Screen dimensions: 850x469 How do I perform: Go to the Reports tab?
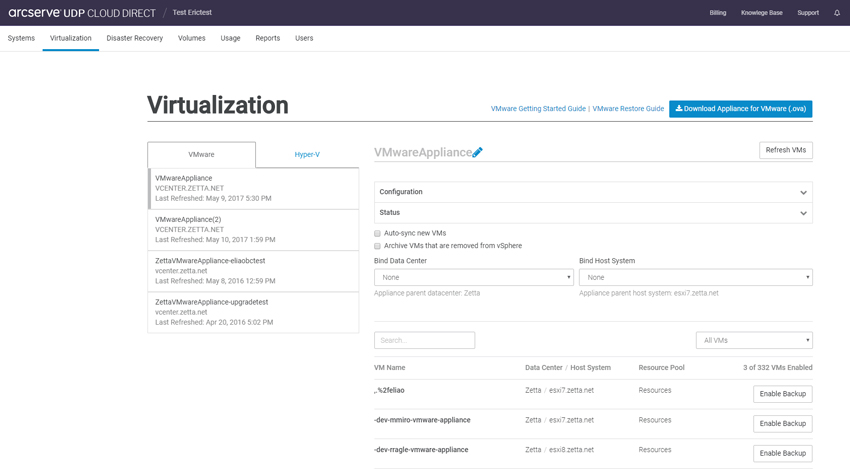click(x=268, y=38)
